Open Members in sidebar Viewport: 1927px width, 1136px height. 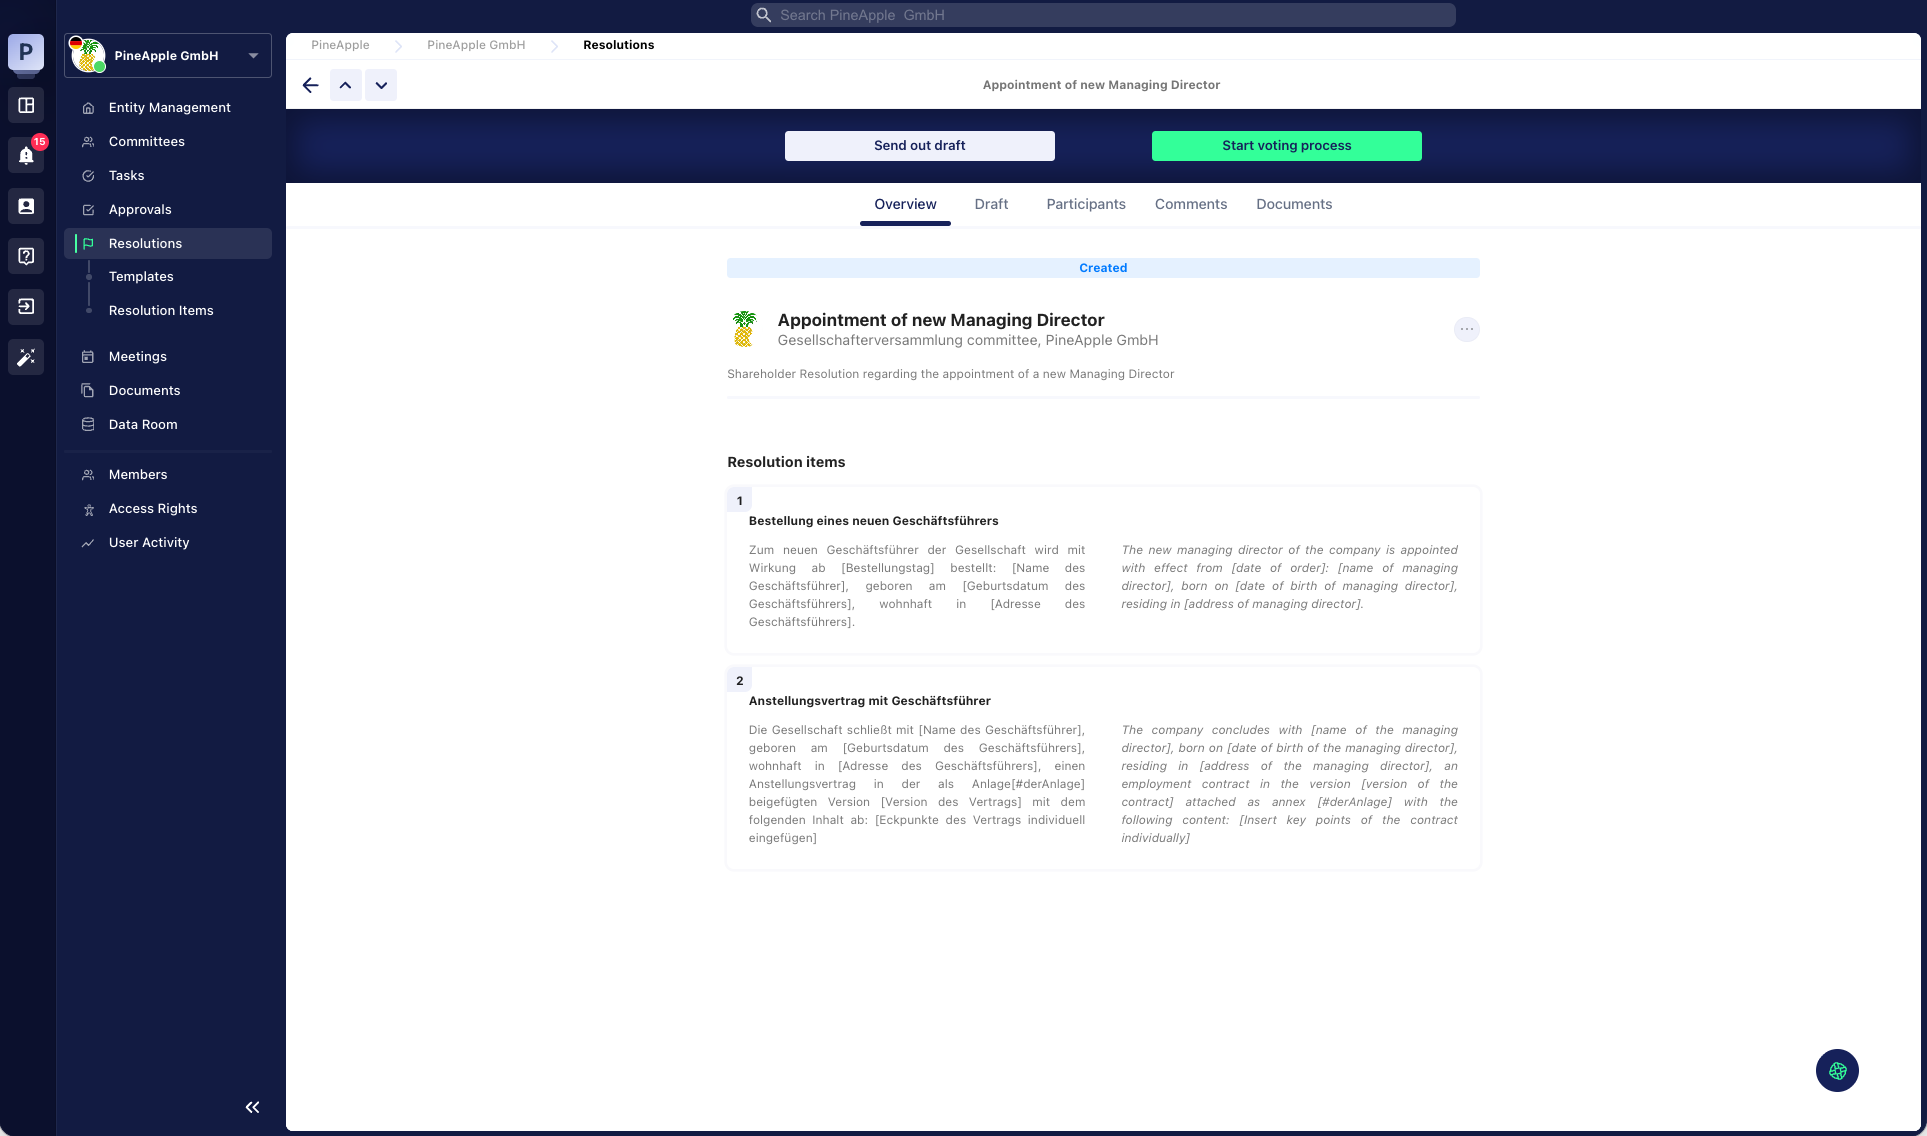(169, 474)
